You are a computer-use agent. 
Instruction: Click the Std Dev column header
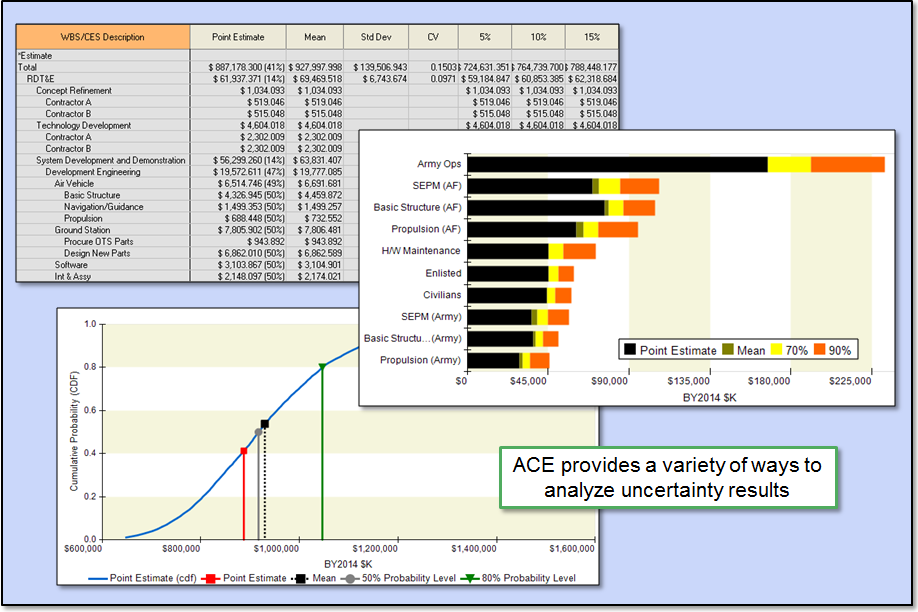(x=375, y=37)
